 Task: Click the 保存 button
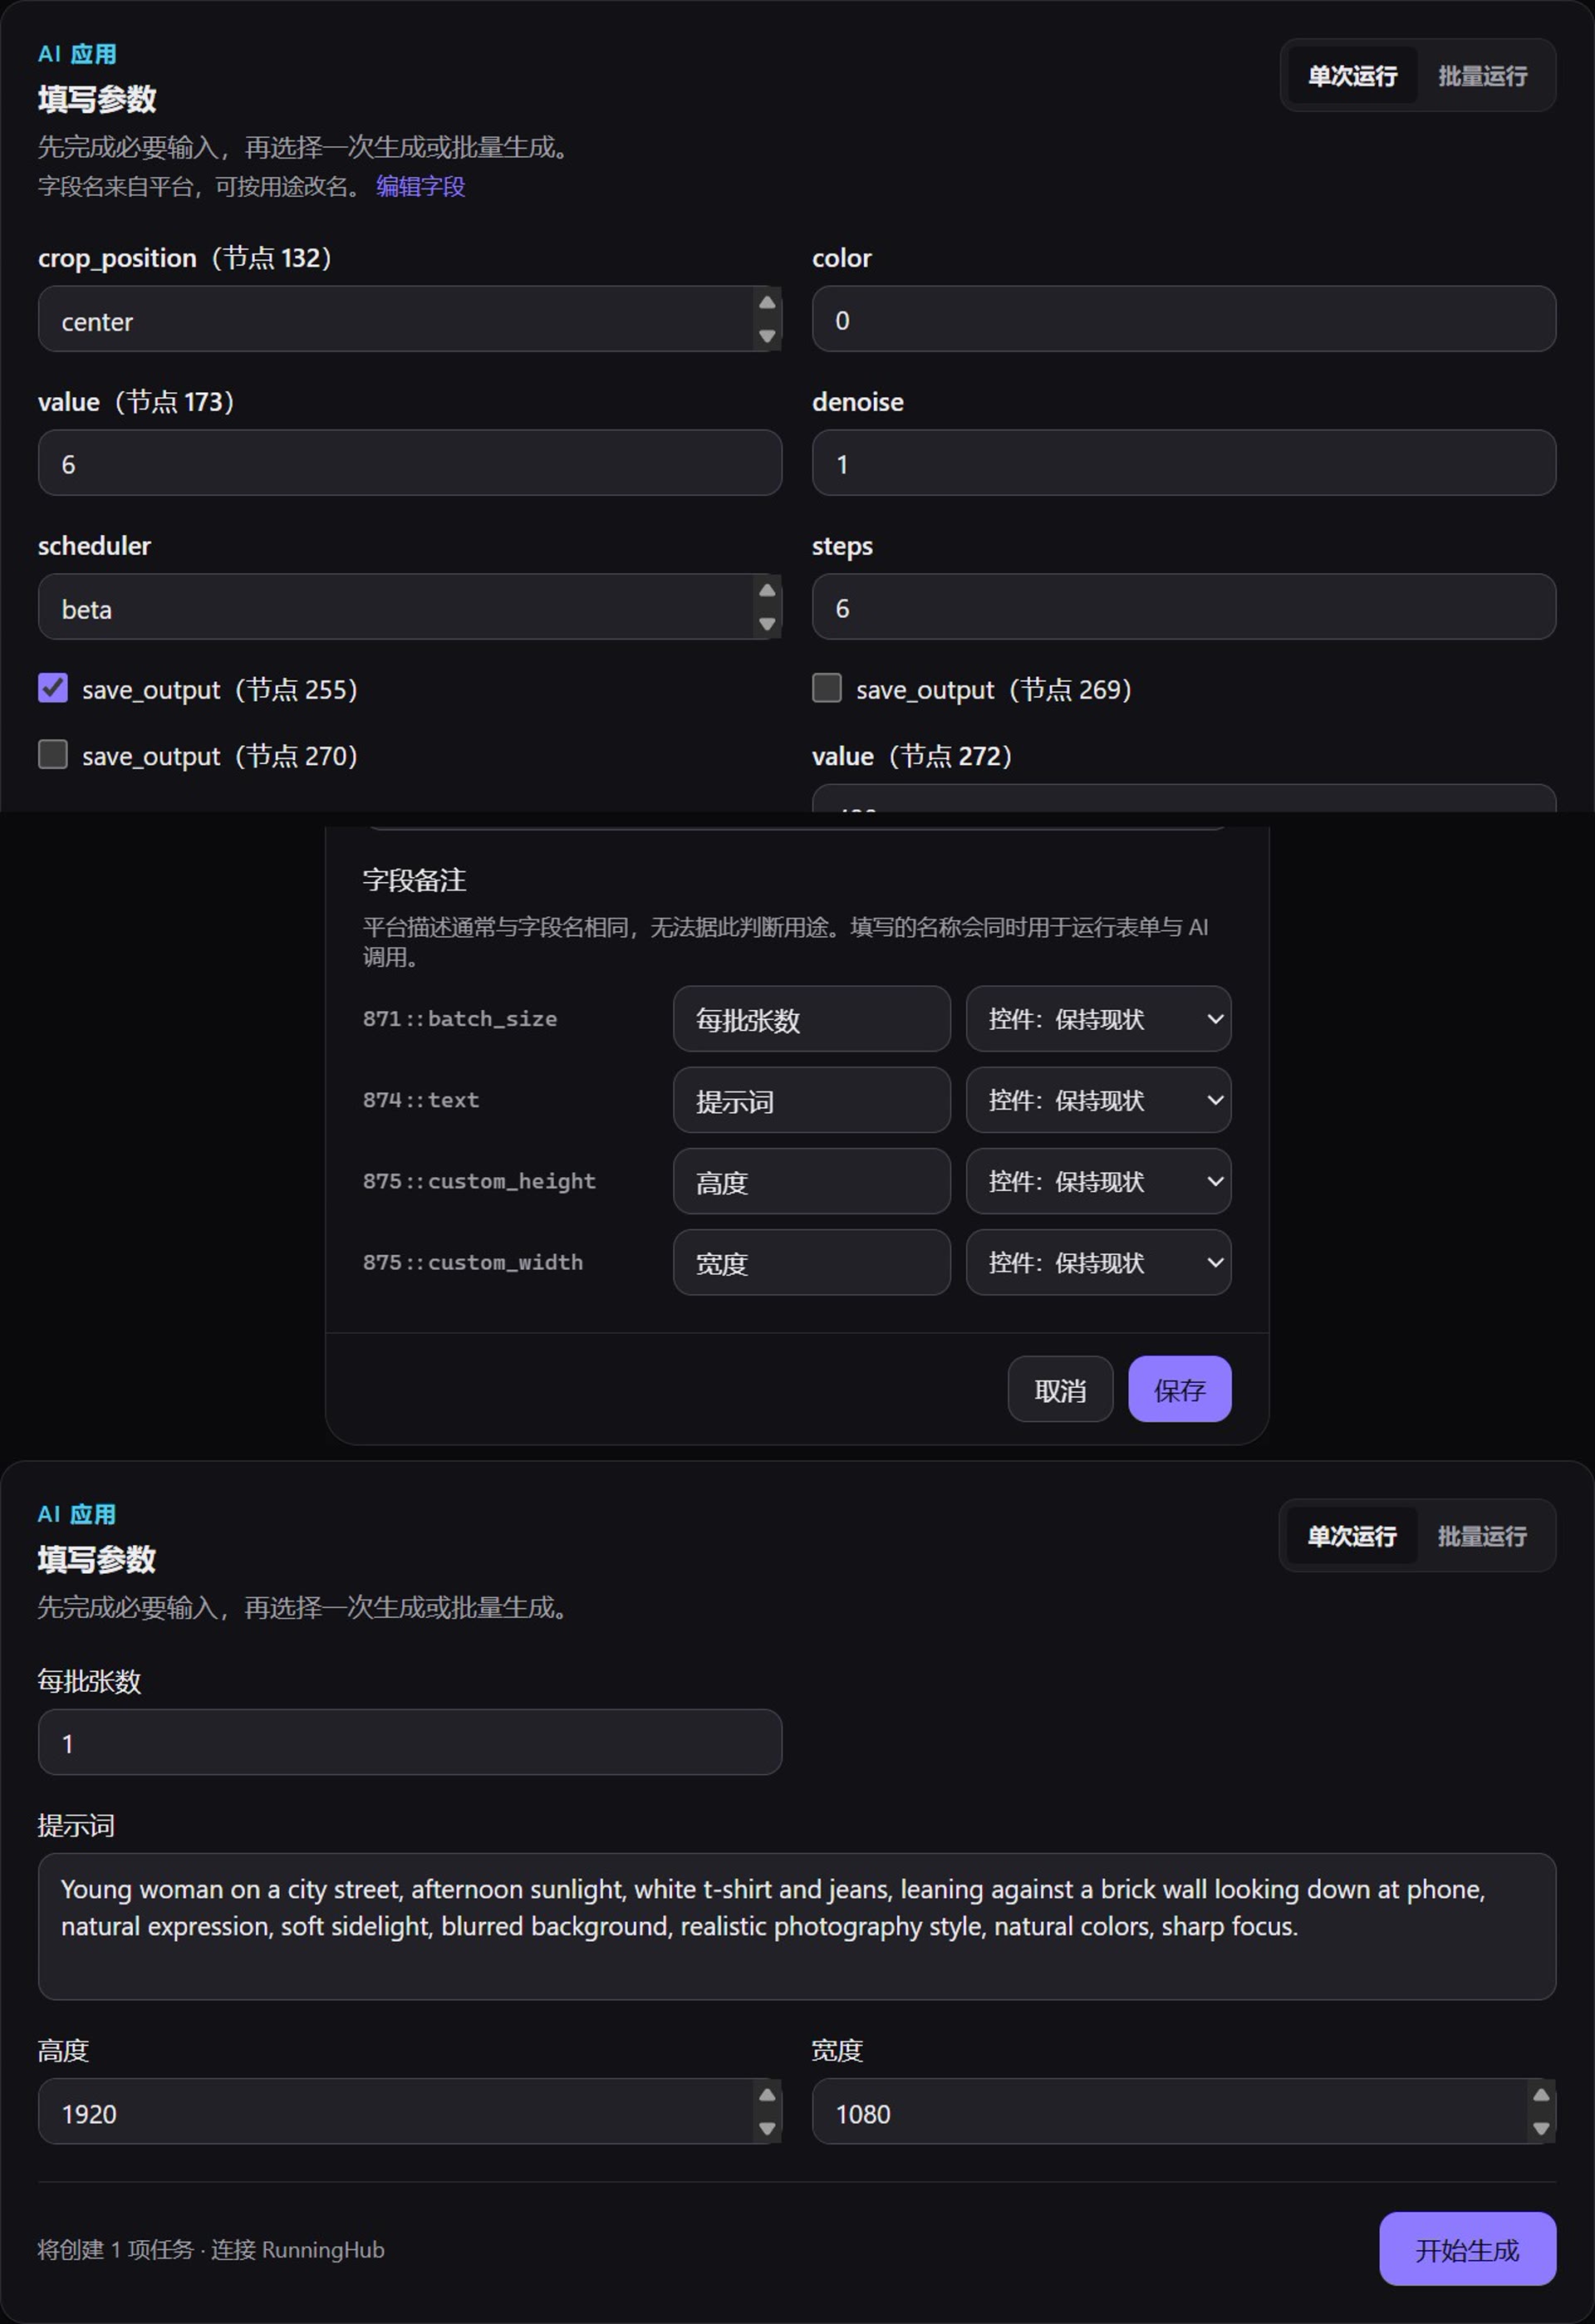coord(1180,1389)
